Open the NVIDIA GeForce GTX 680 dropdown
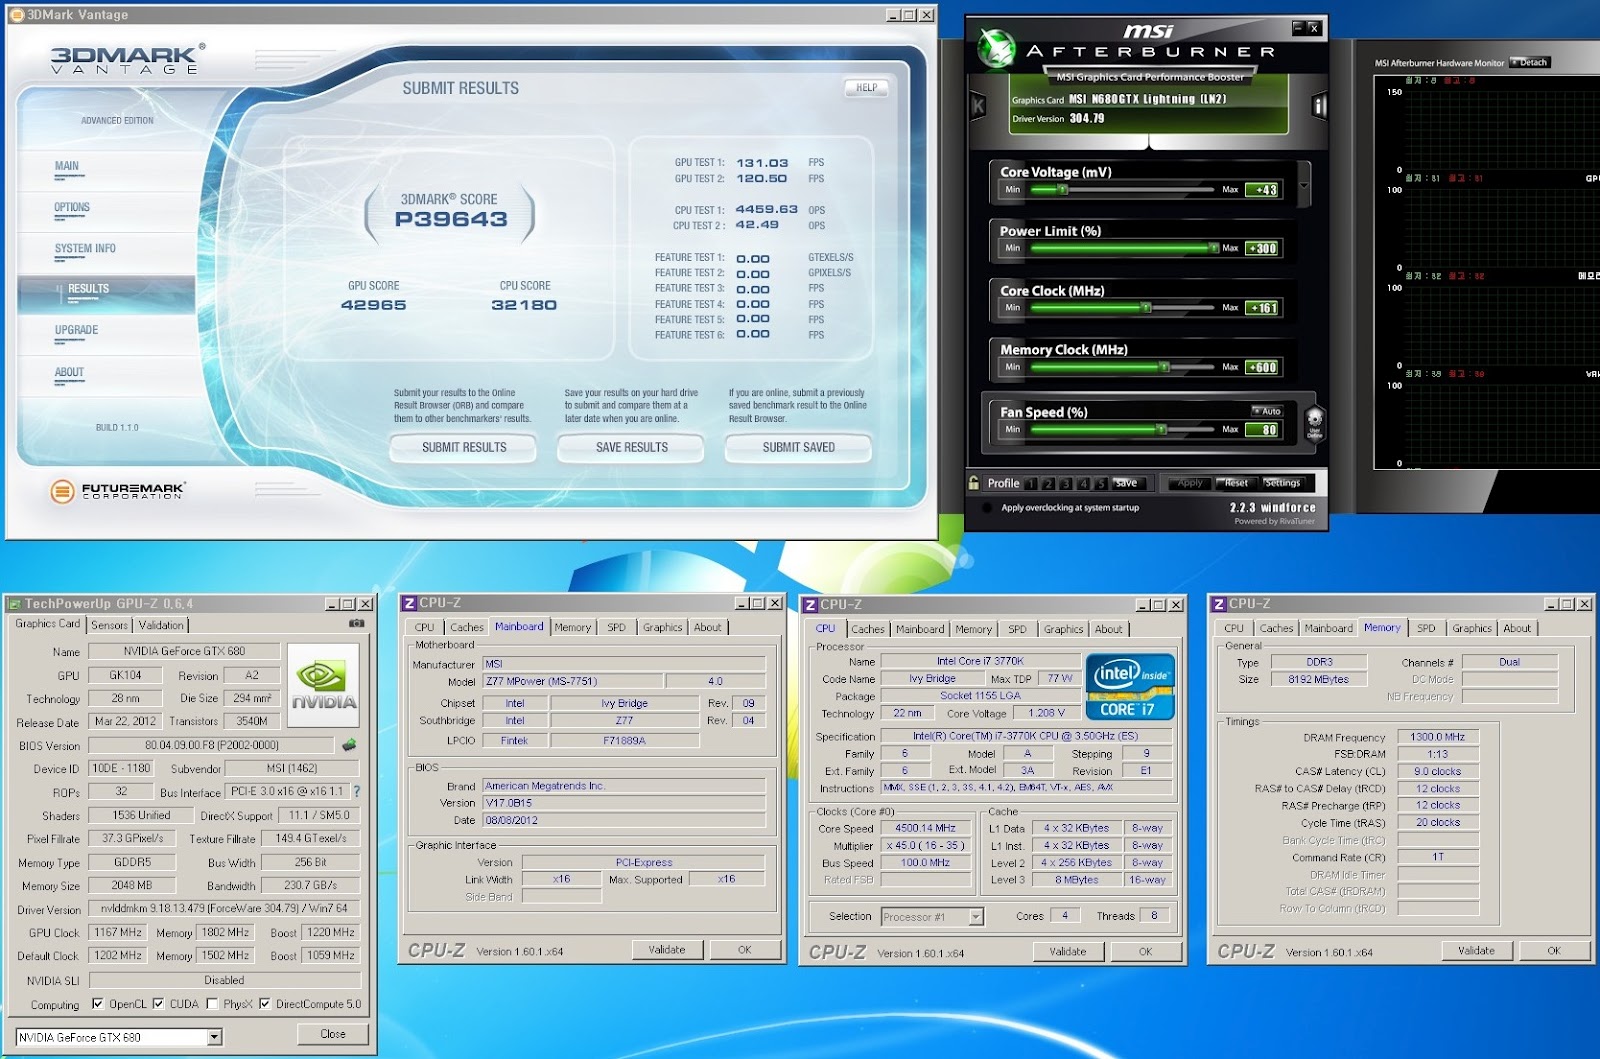This screenshot has width=1600, height=1059. coord(214,1037)
